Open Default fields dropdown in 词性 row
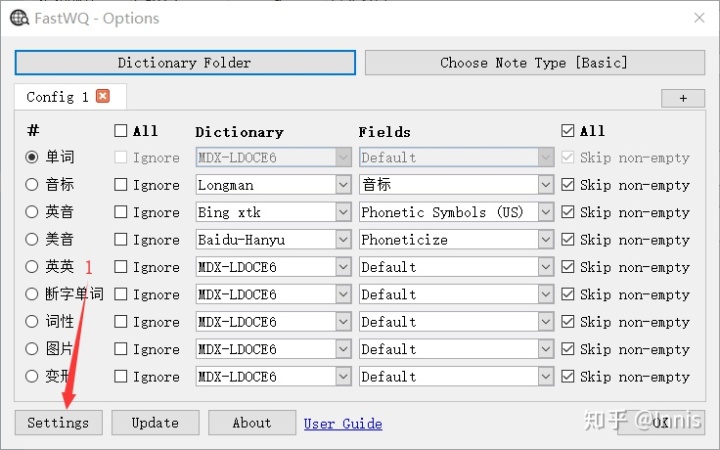Image resolution: width=720 pixels, height=450 pixels. [456, 321]
